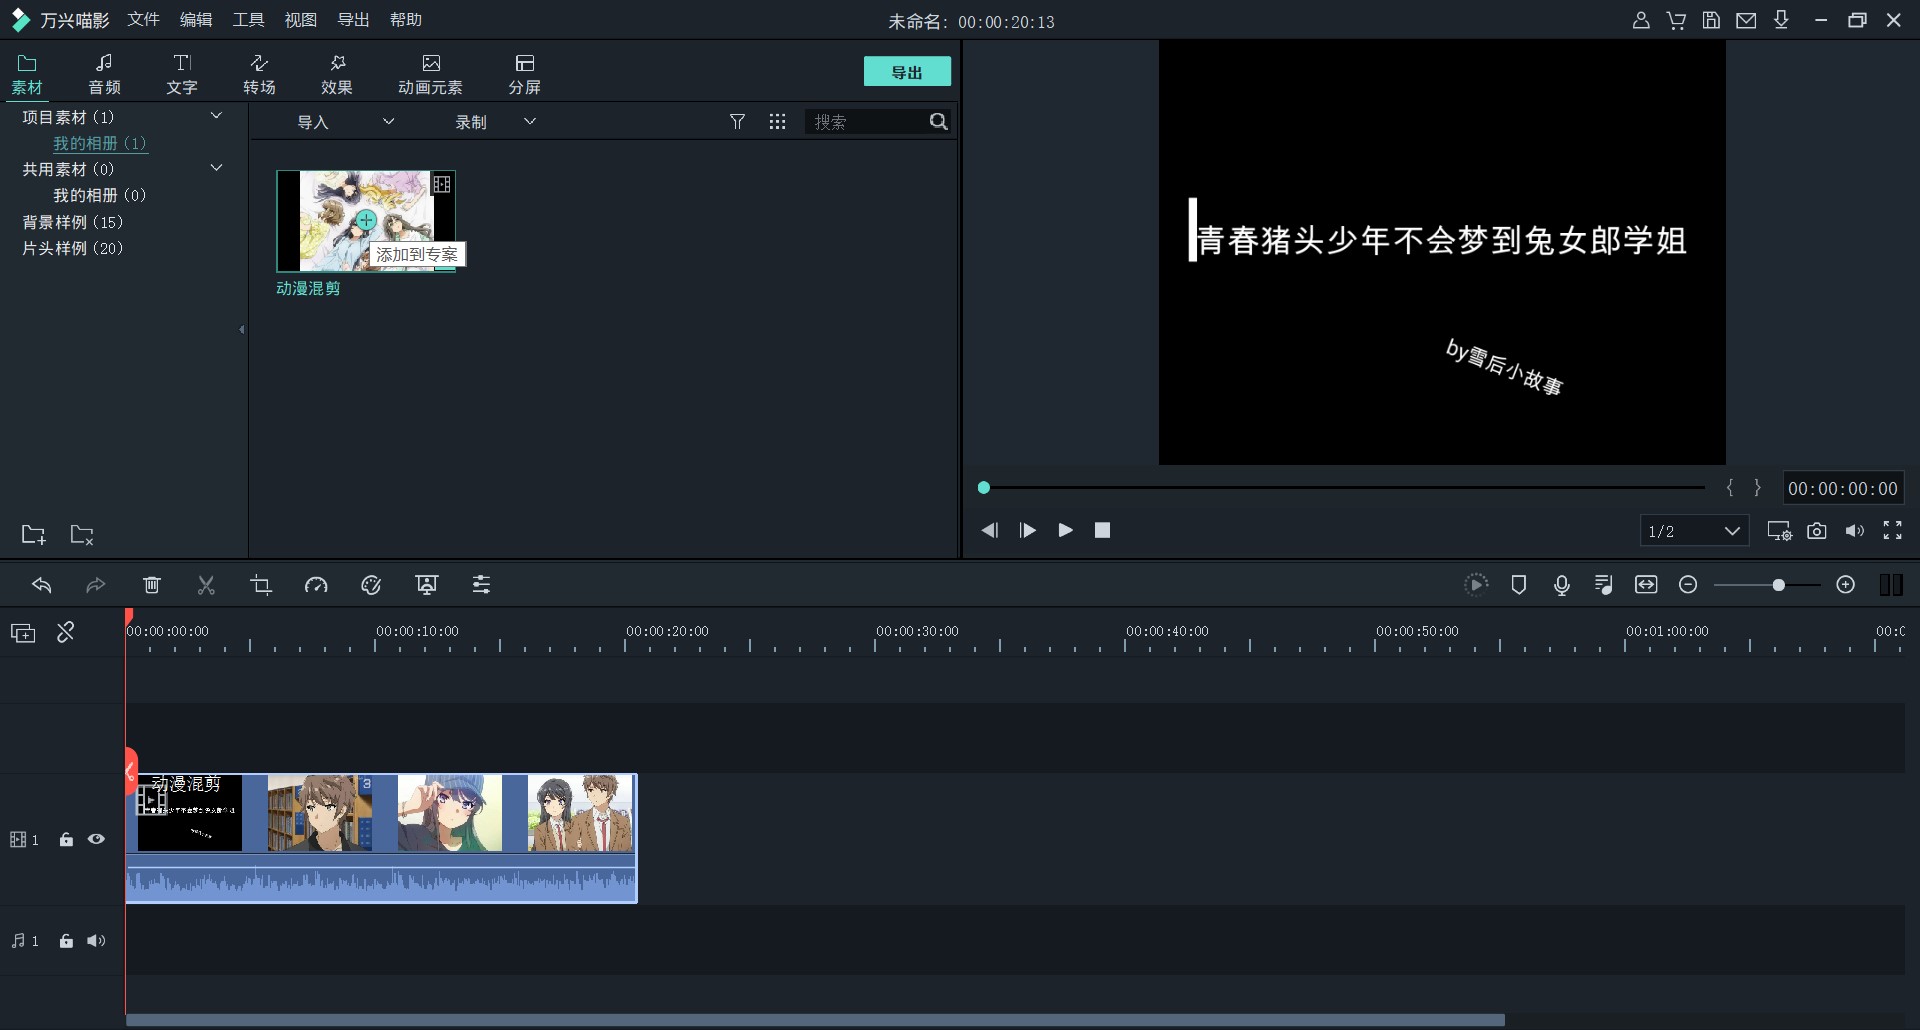Open the color correction palette tool

click(x=371, y=585)
